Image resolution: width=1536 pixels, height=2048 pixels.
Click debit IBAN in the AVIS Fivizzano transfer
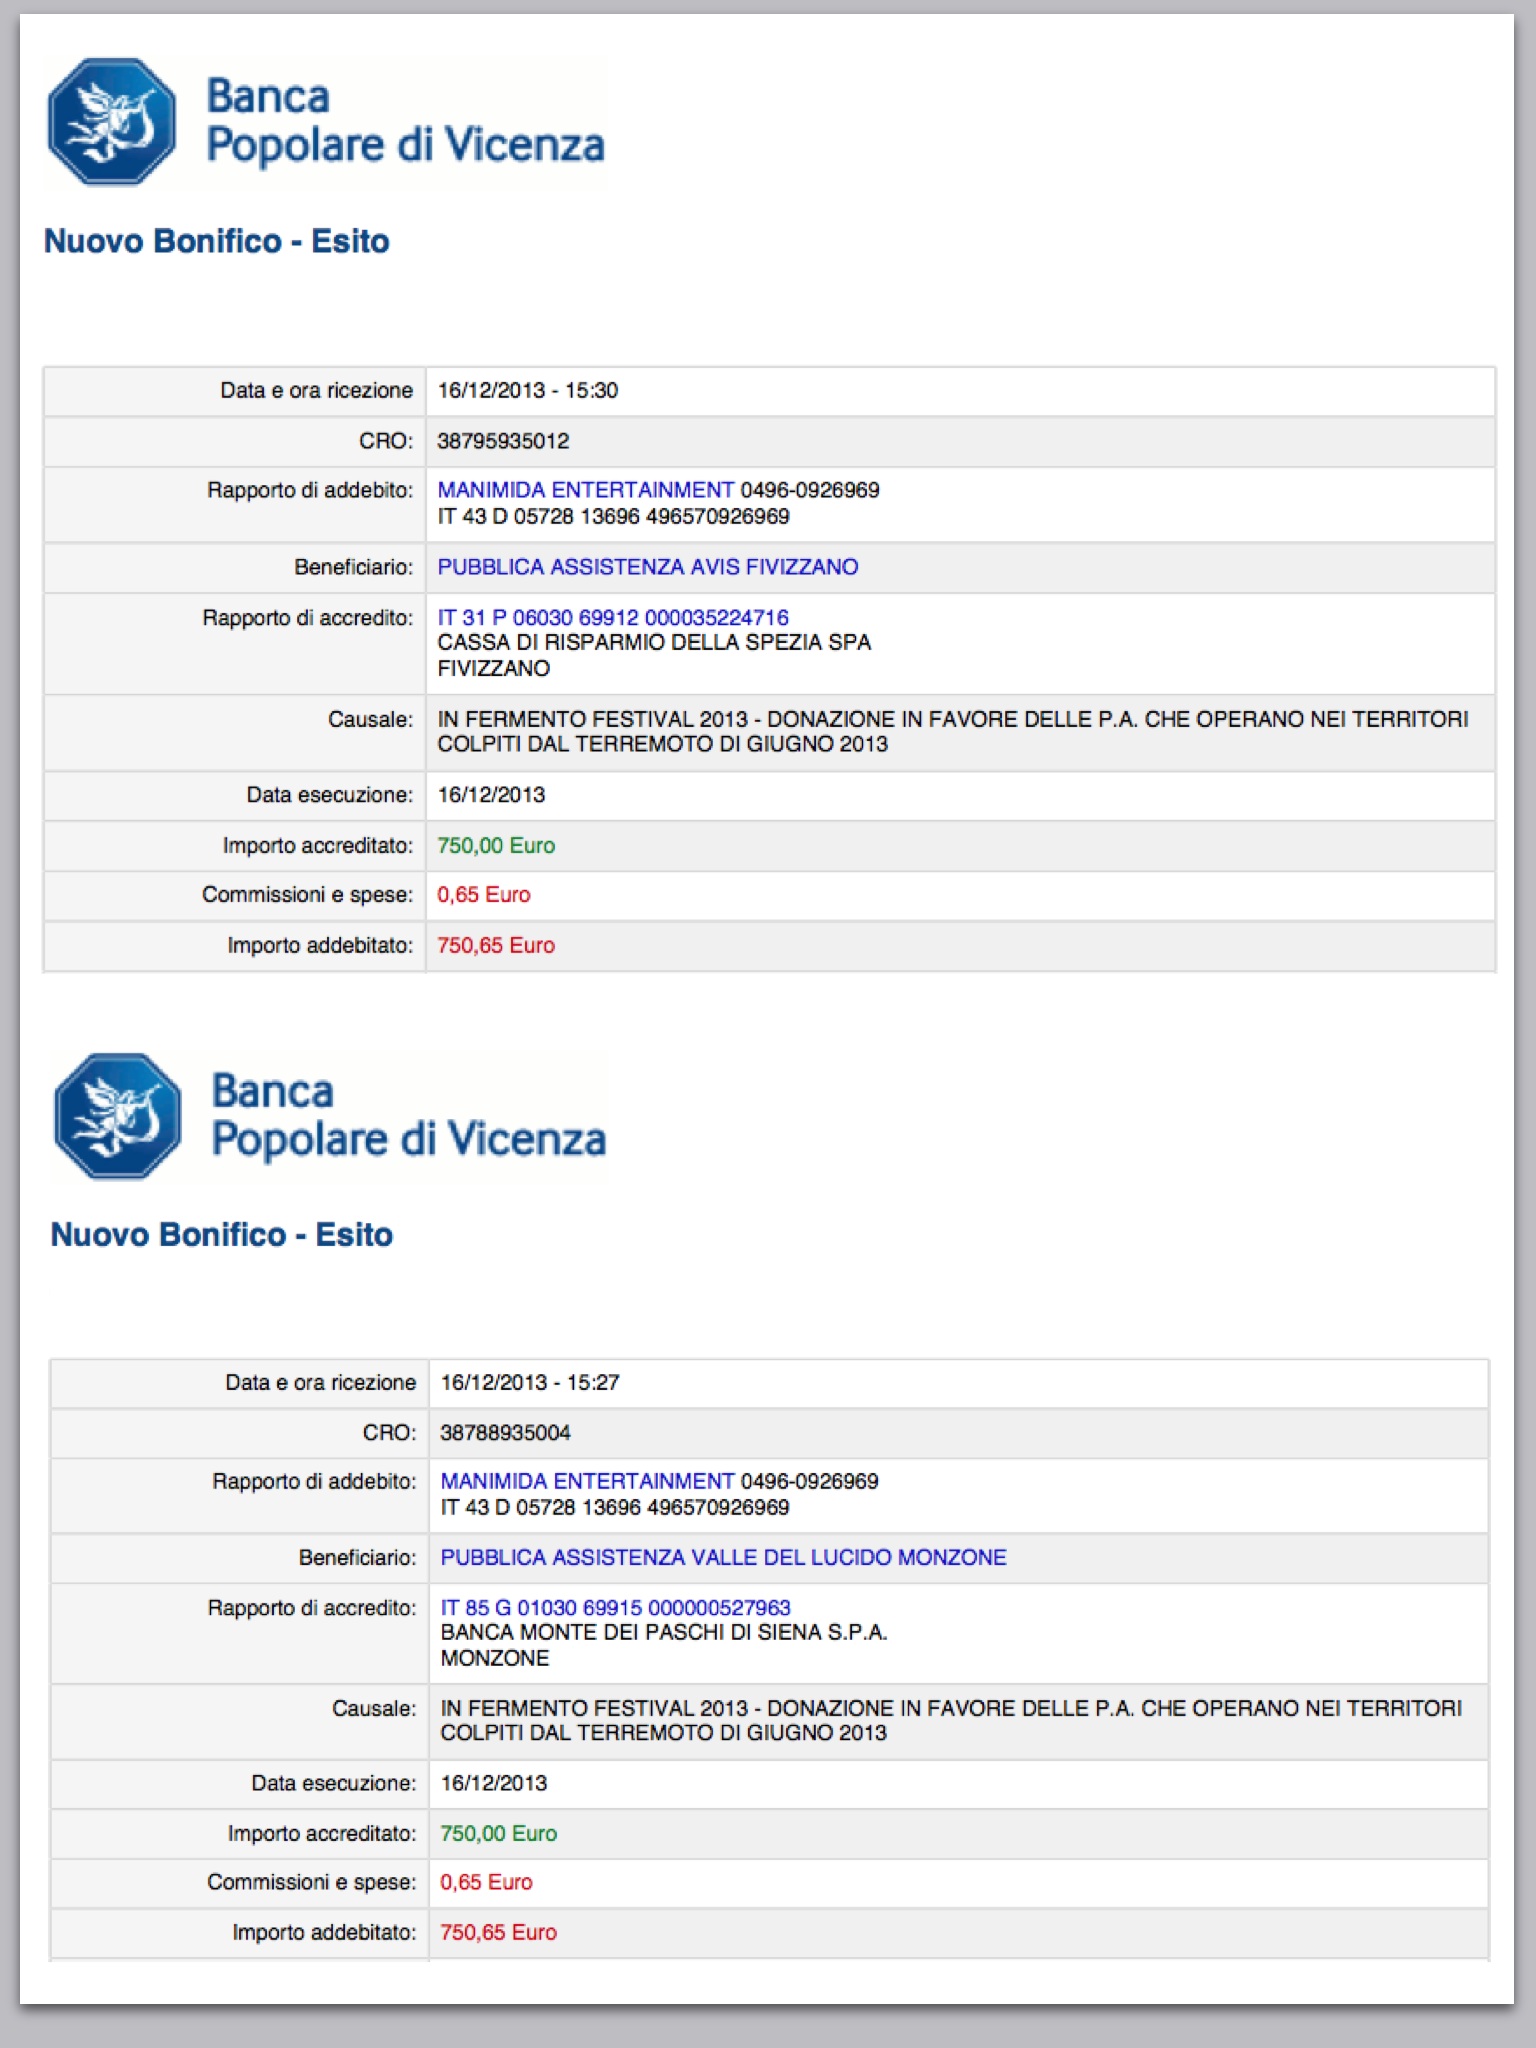(x=613, y=516)
